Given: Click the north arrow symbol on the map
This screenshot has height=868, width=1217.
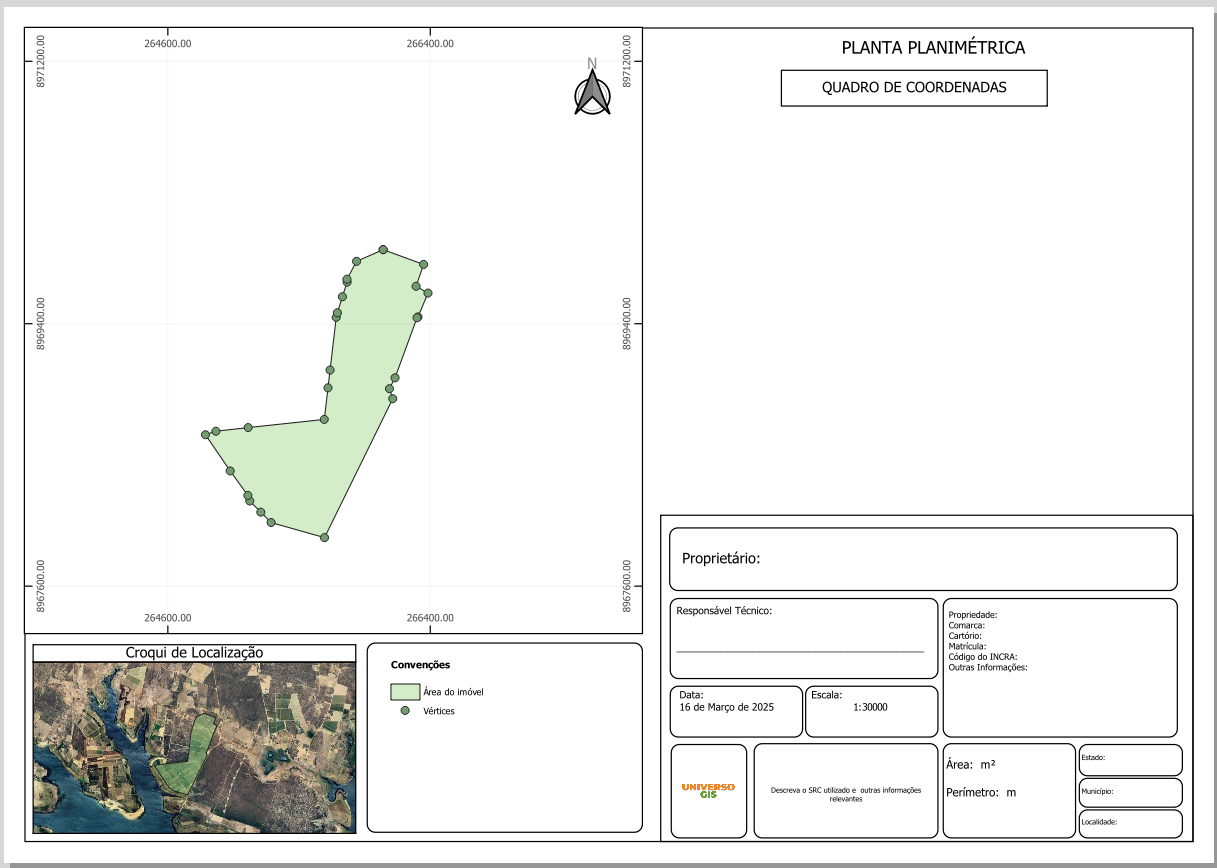Looking at the screenshot, I should point(592,90).
